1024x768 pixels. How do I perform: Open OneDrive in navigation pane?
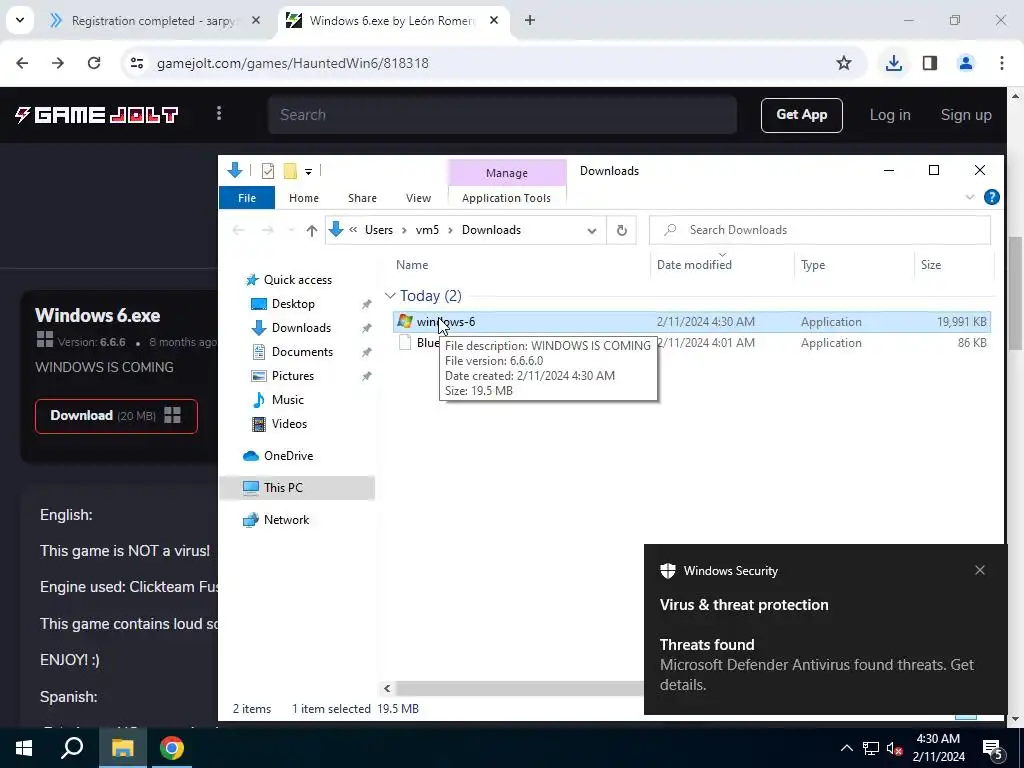click(288, 456)
